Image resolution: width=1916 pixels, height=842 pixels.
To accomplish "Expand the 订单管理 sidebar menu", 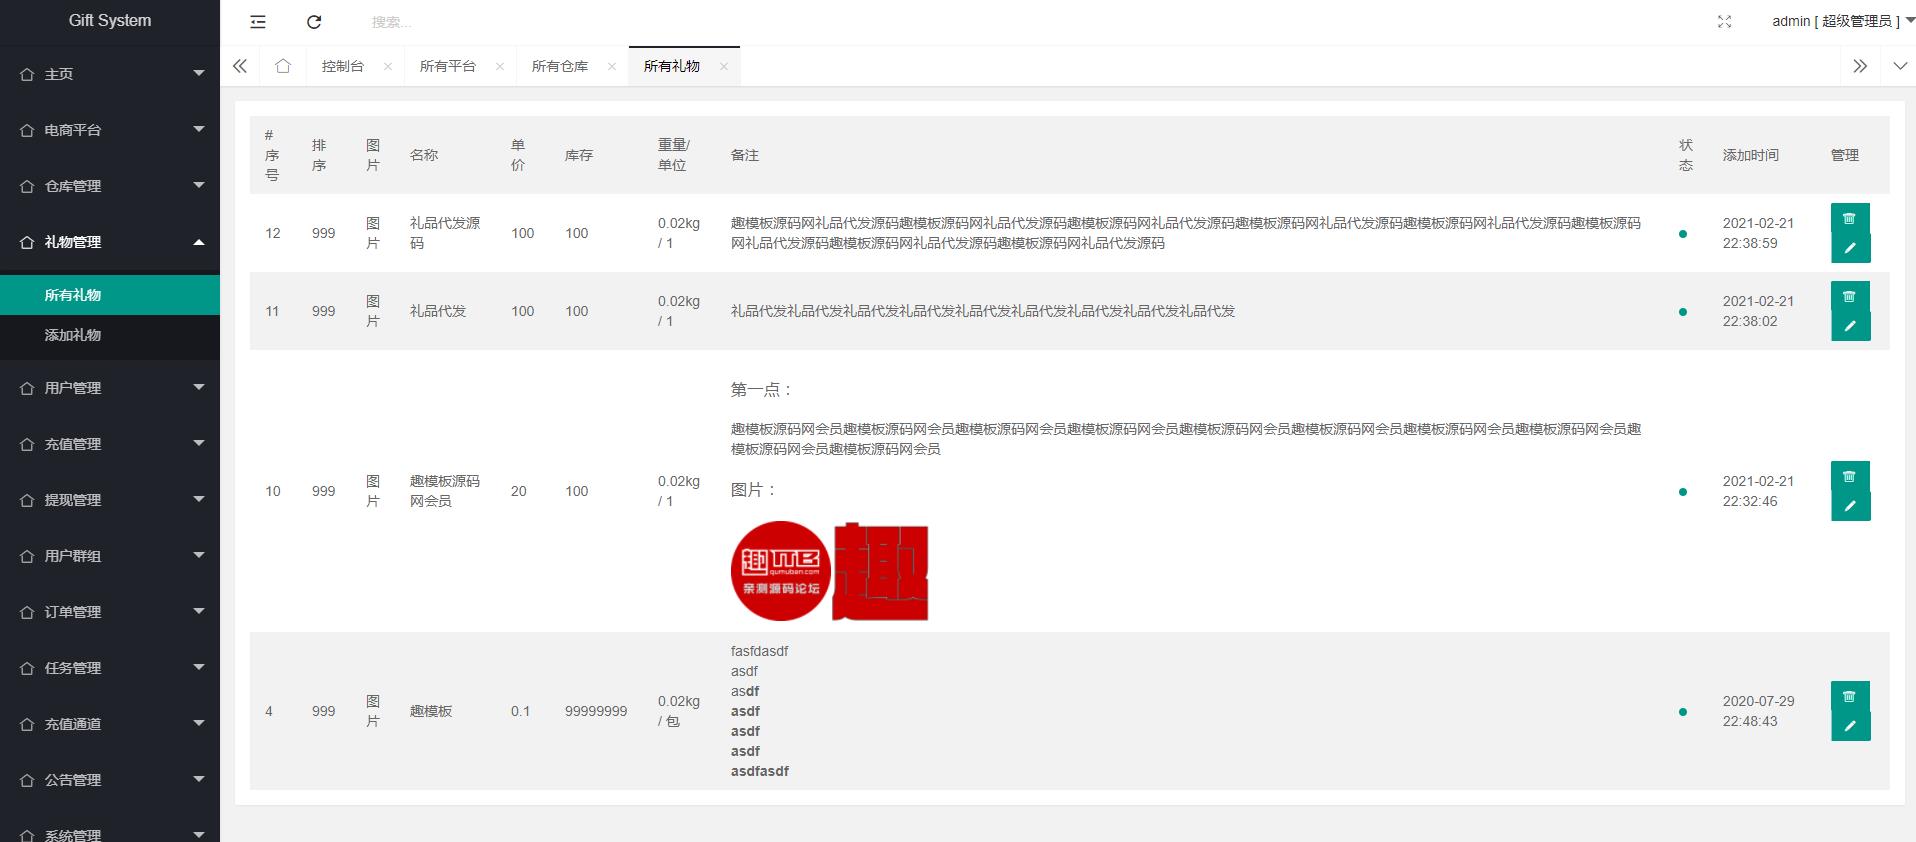I will click(x=110, y=612).
